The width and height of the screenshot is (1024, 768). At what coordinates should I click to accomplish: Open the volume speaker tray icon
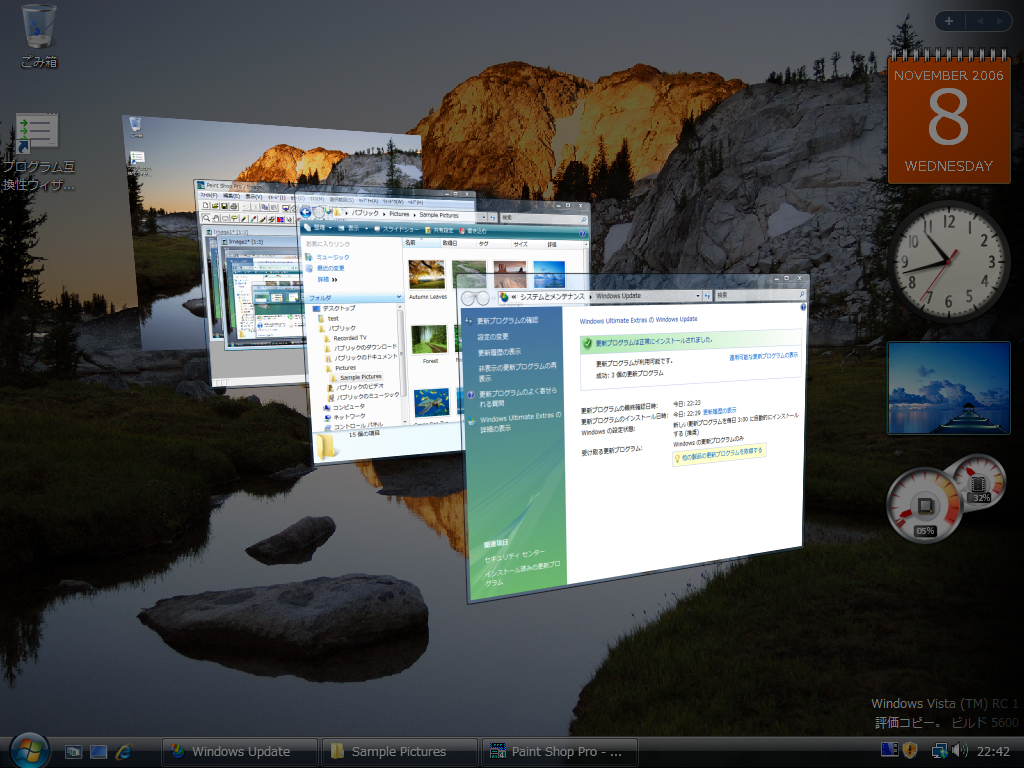(x=960, y=751)
